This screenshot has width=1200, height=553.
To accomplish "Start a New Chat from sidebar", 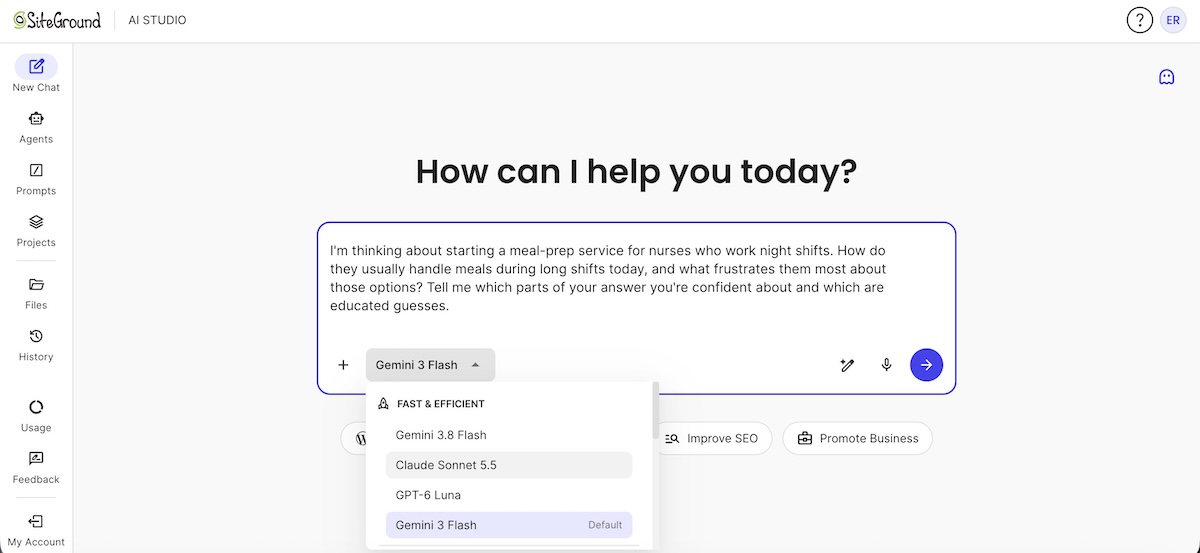I will pos(36,75).
